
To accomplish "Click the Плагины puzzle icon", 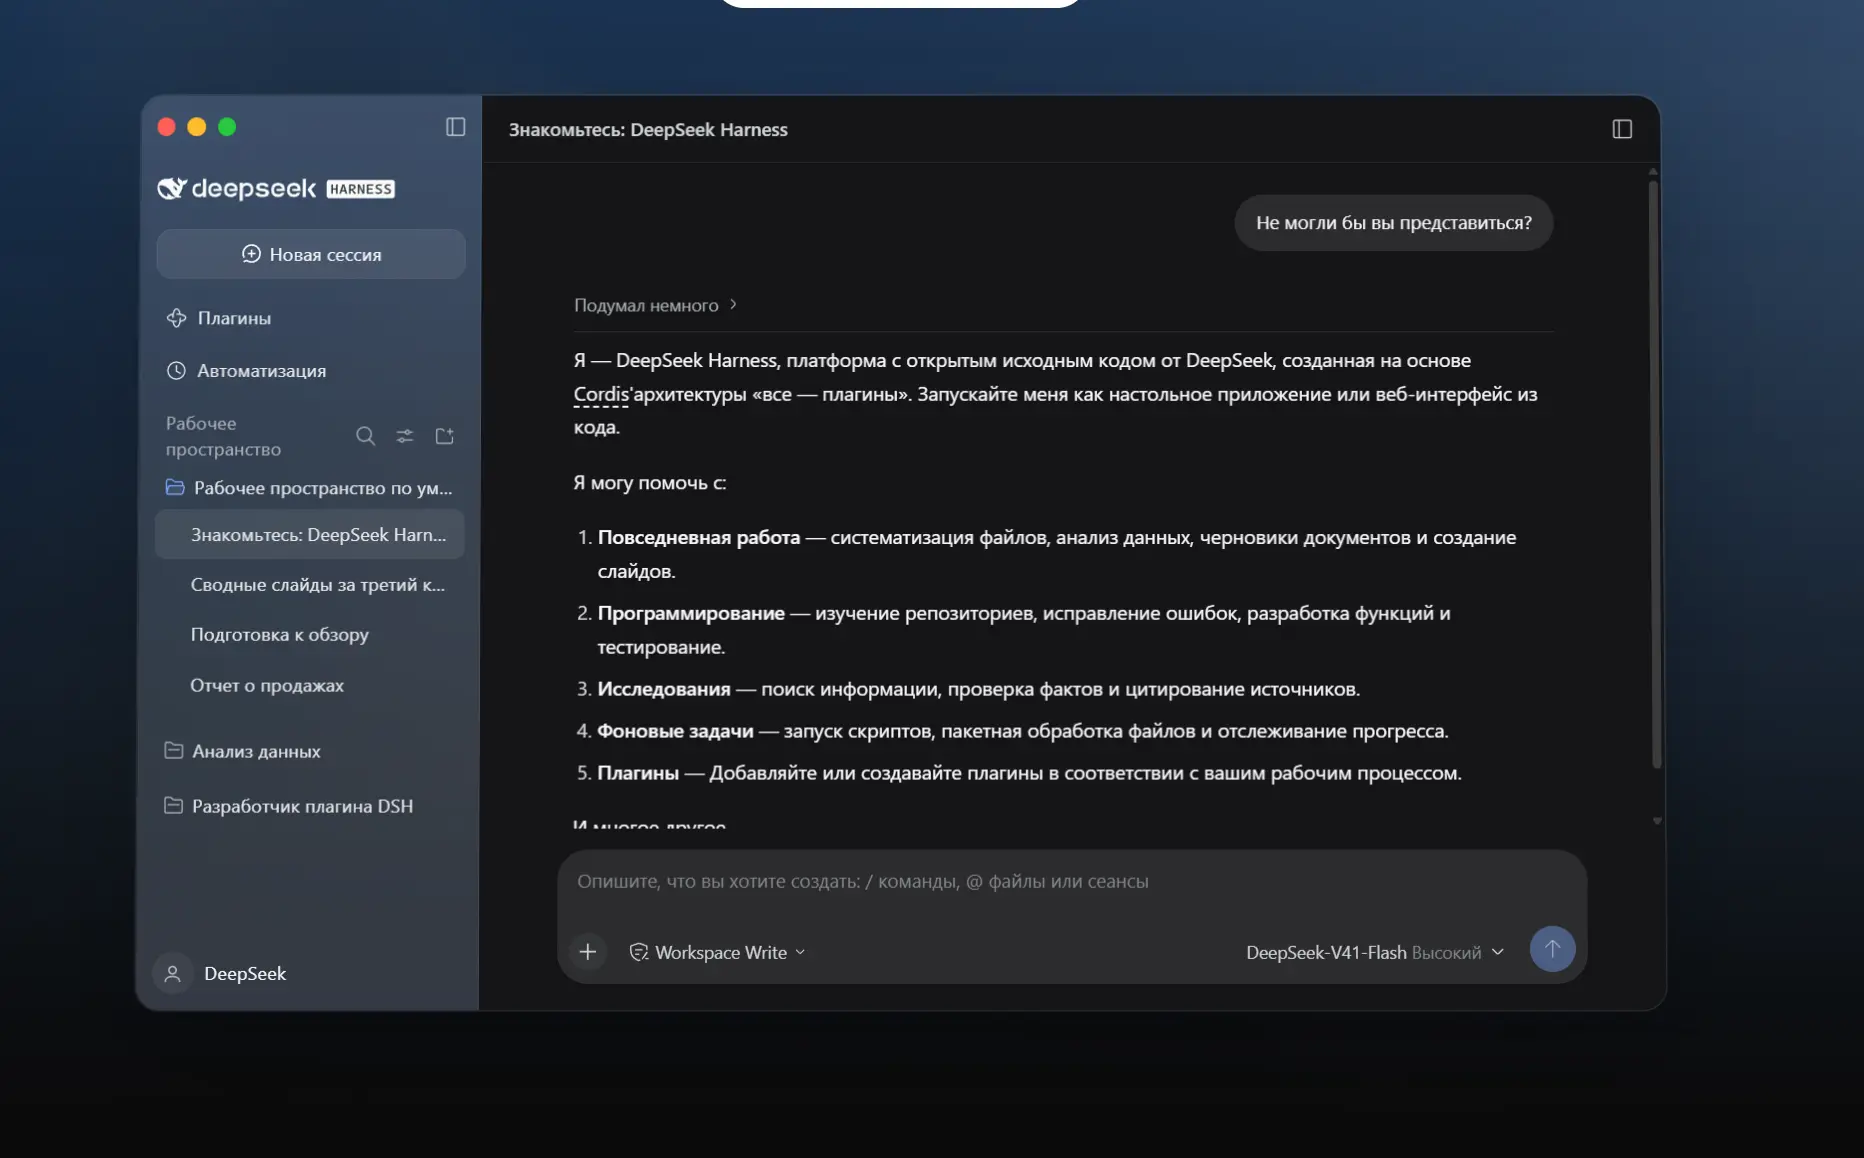I will [177, 318].
